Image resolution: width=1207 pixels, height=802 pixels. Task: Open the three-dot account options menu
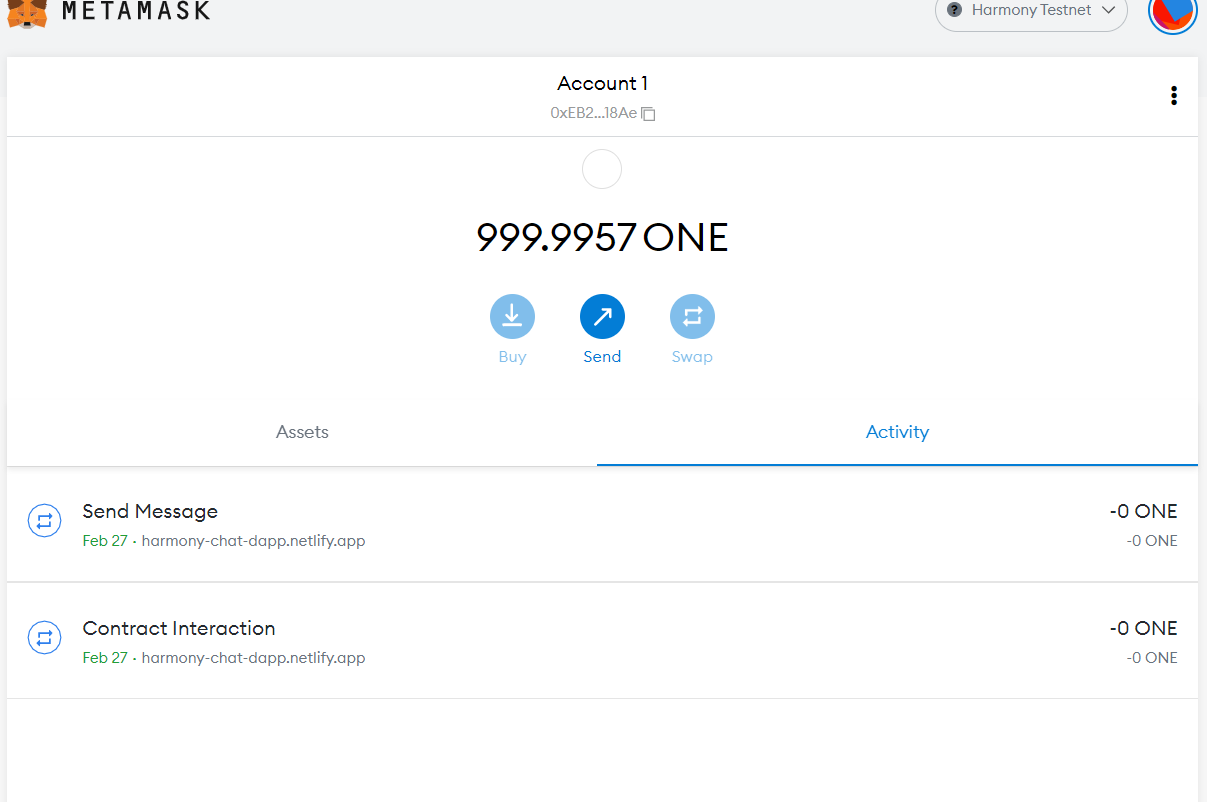click(1173, 96)
